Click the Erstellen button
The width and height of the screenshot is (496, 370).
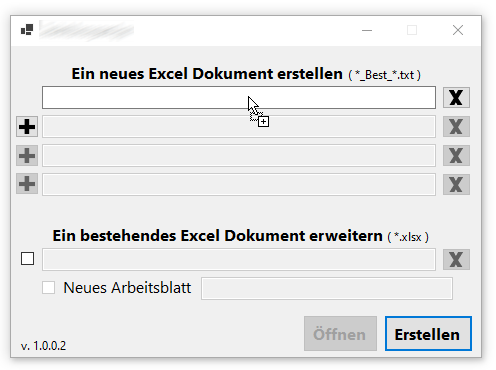pos(428,334)
